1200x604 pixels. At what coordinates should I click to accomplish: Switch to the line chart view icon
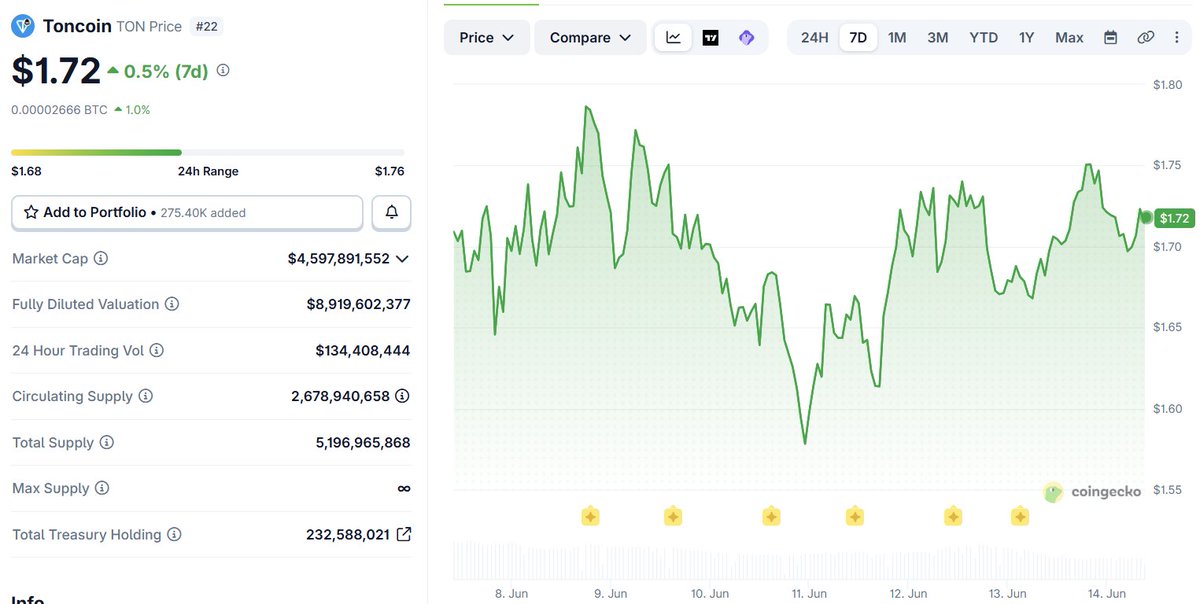tap(673, 37)
